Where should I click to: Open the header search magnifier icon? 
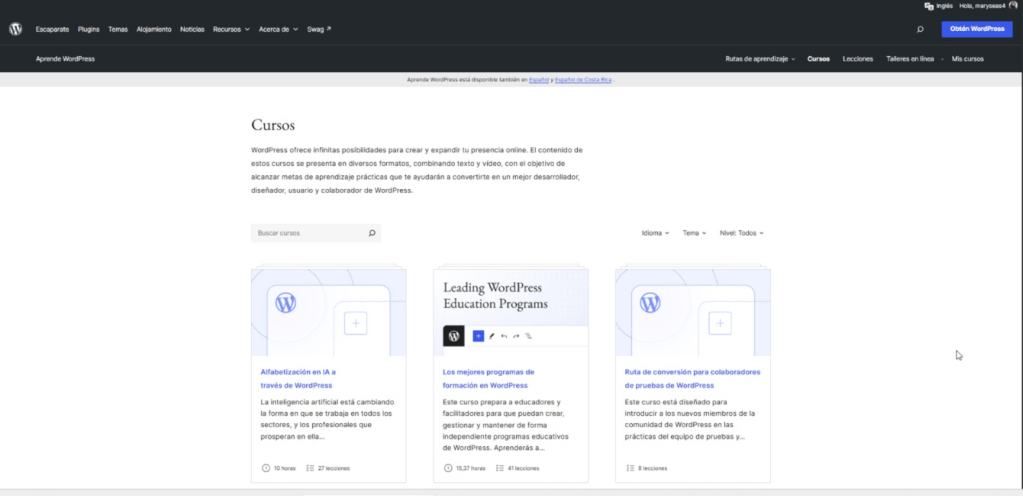click(x=920, y=29)
